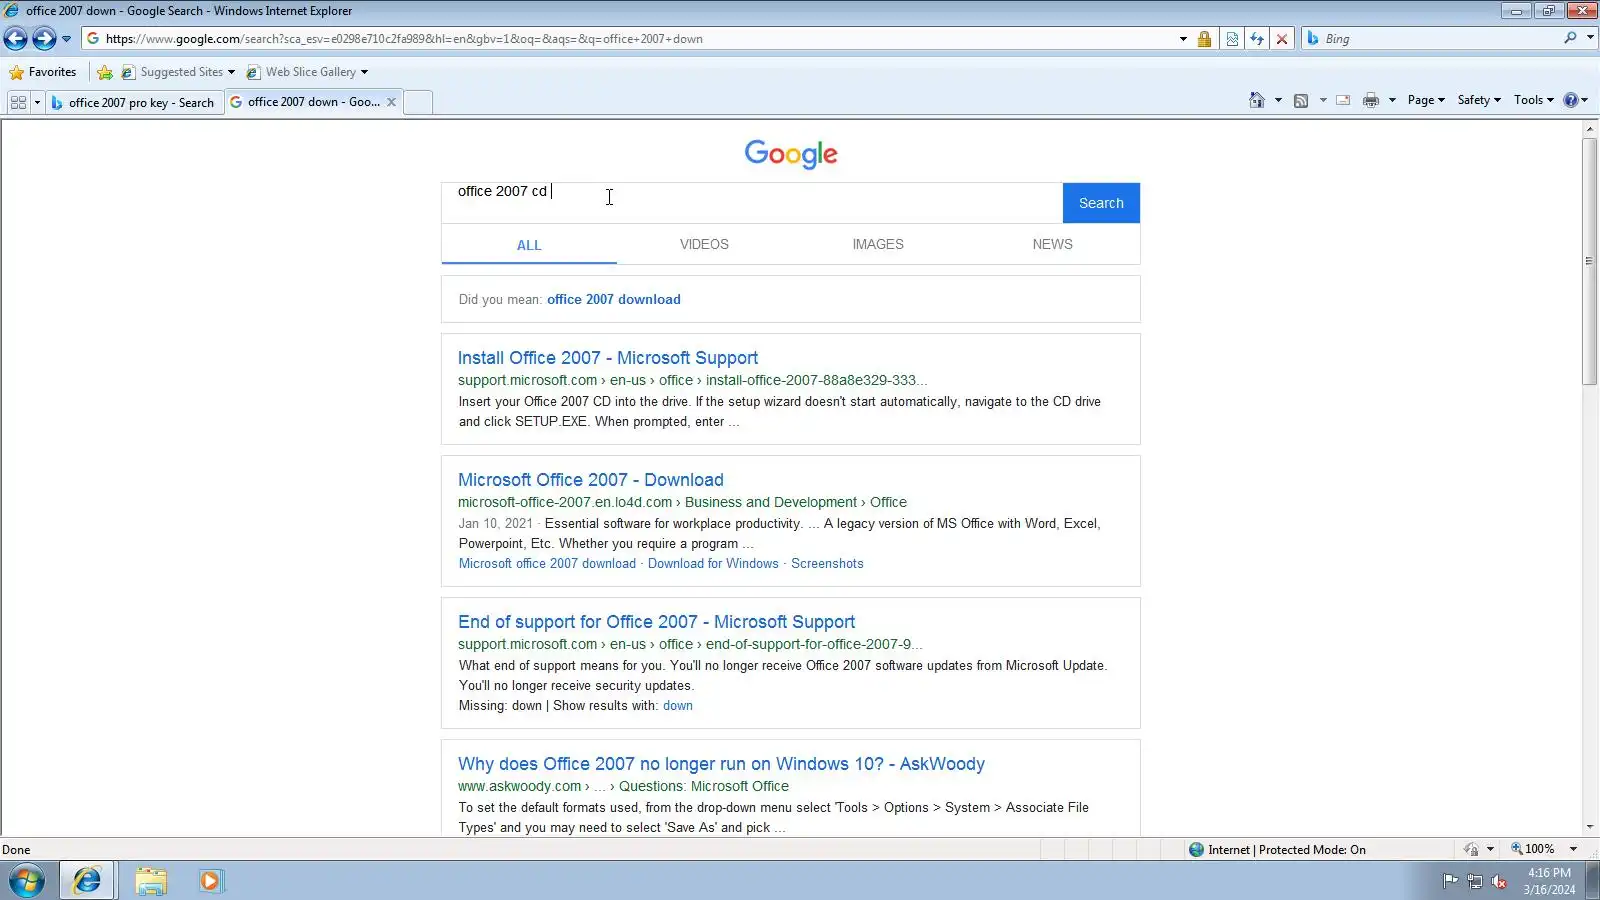
Task: Launch Windows Media Player from taskbar
Action: point(211,881)
